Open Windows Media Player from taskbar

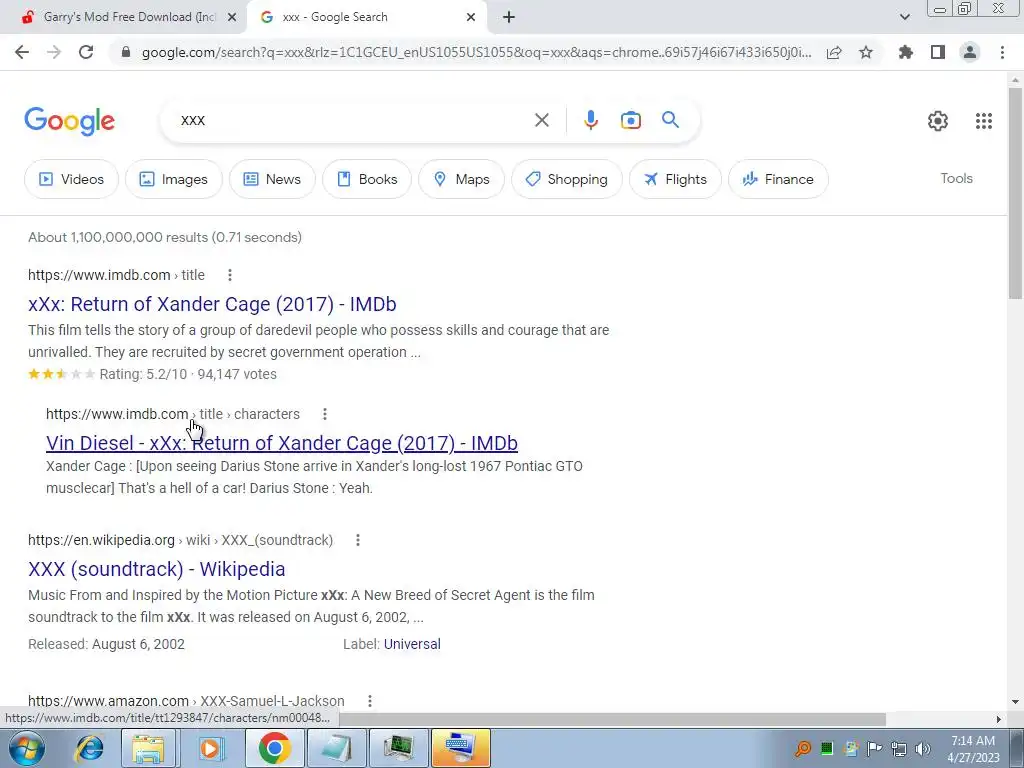click(x=210, y=748)
